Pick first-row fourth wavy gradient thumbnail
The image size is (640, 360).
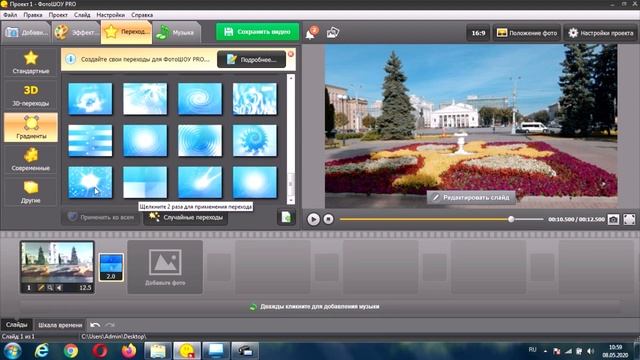(255, 98)
